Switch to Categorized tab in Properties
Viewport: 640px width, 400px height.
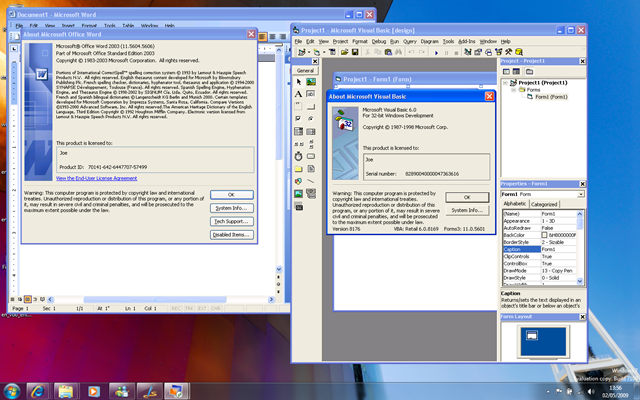[x=544, y=204]
